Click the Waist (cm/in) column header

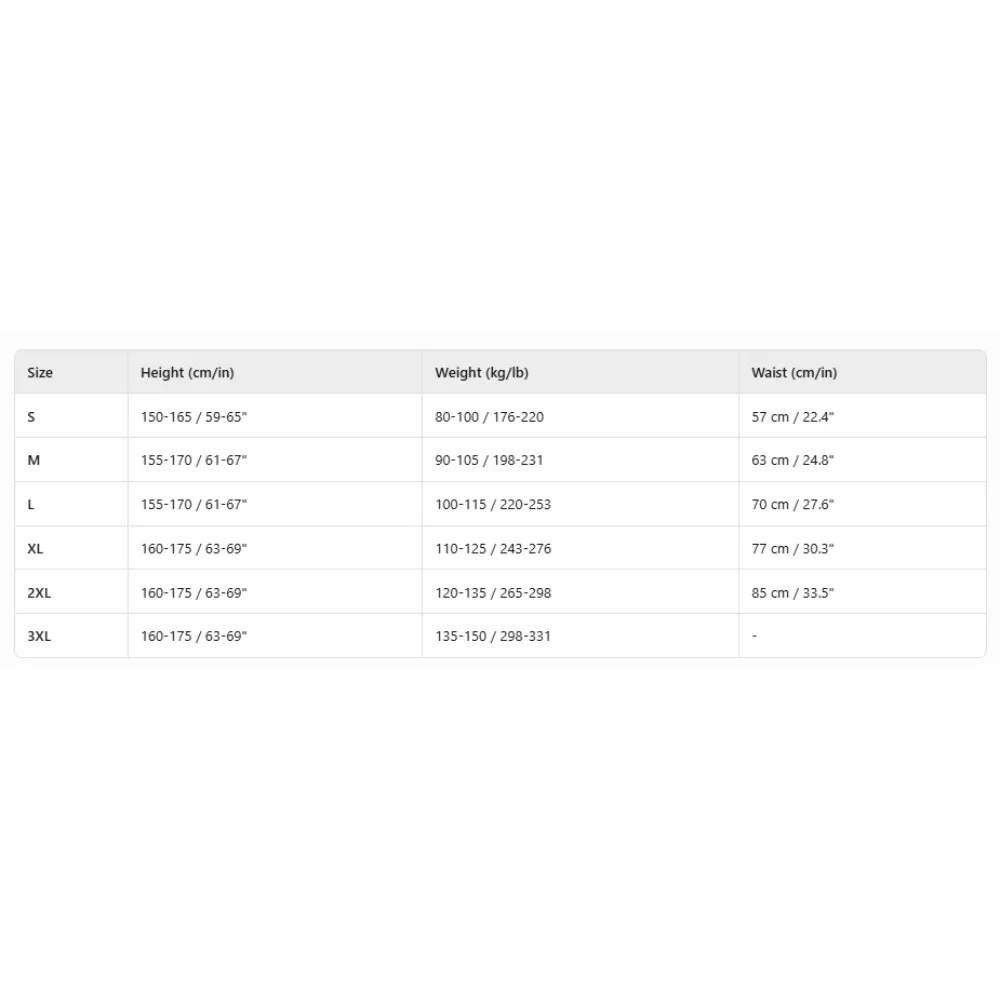794,373
